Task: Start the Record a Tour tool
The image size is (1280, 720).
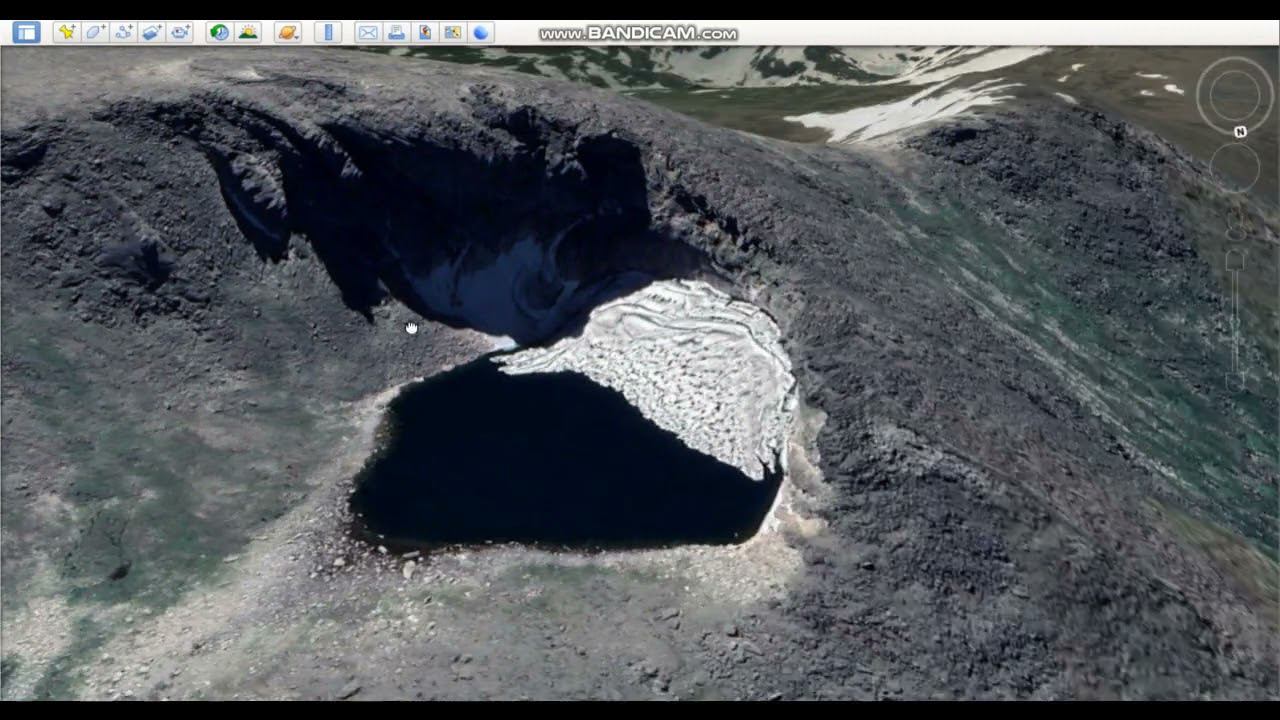Action: pos(180,32)
